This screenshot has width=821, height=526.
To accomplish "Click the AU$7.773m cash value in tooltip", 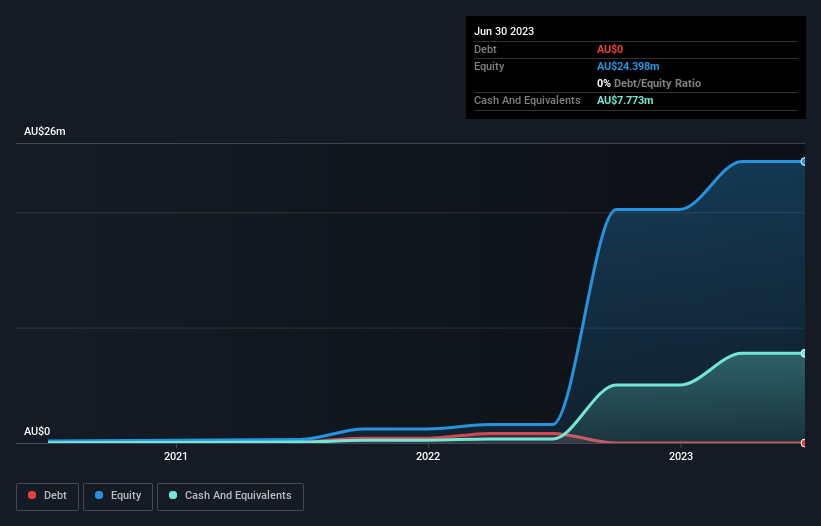I will pyautogui.click(x=625, y=100).
